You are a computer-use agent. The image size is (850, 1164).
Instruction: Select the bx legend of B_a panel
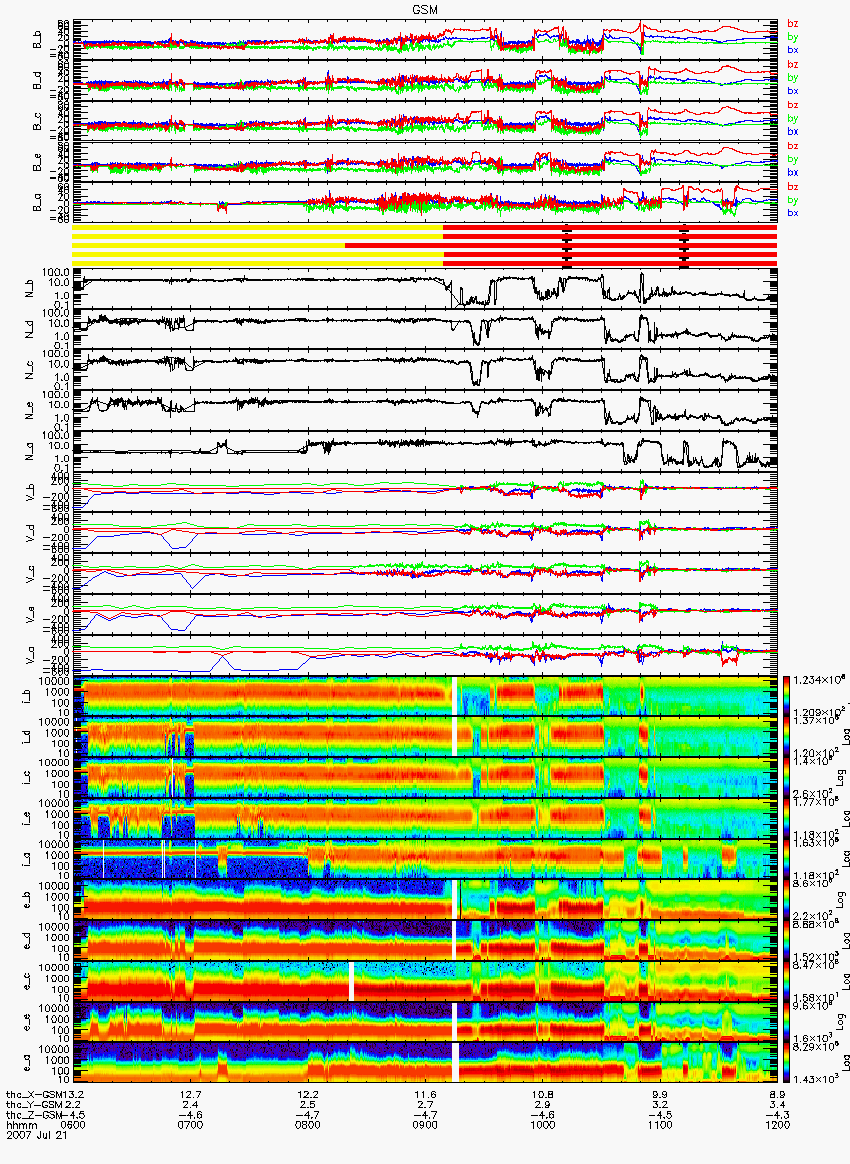[x=793, y=213]
